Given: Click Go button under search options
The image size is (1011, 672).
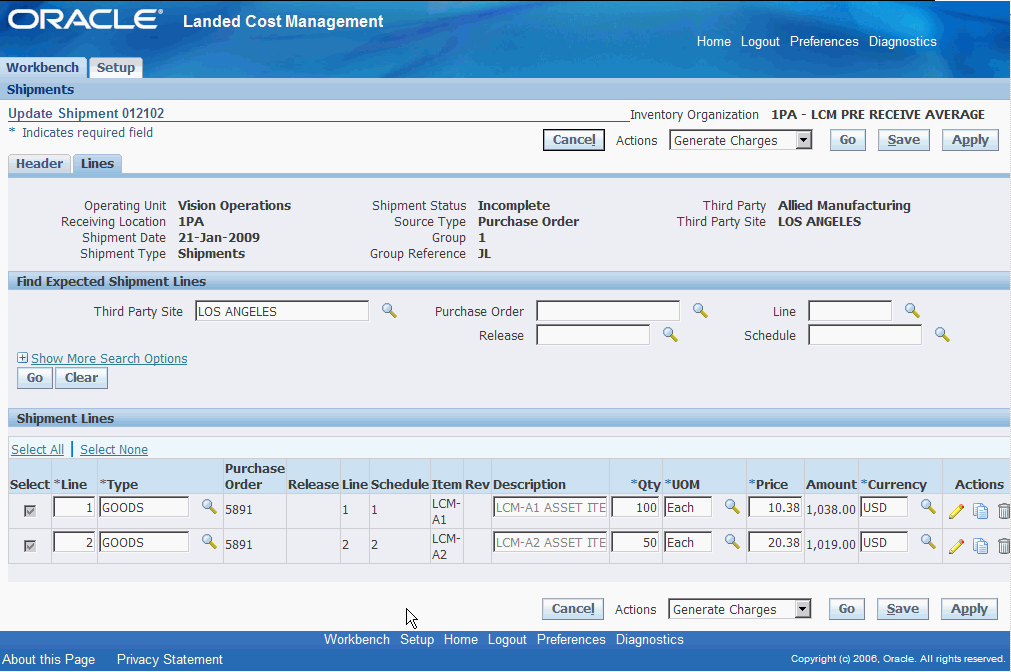Looking at the screenshot, I should (35, 378).
